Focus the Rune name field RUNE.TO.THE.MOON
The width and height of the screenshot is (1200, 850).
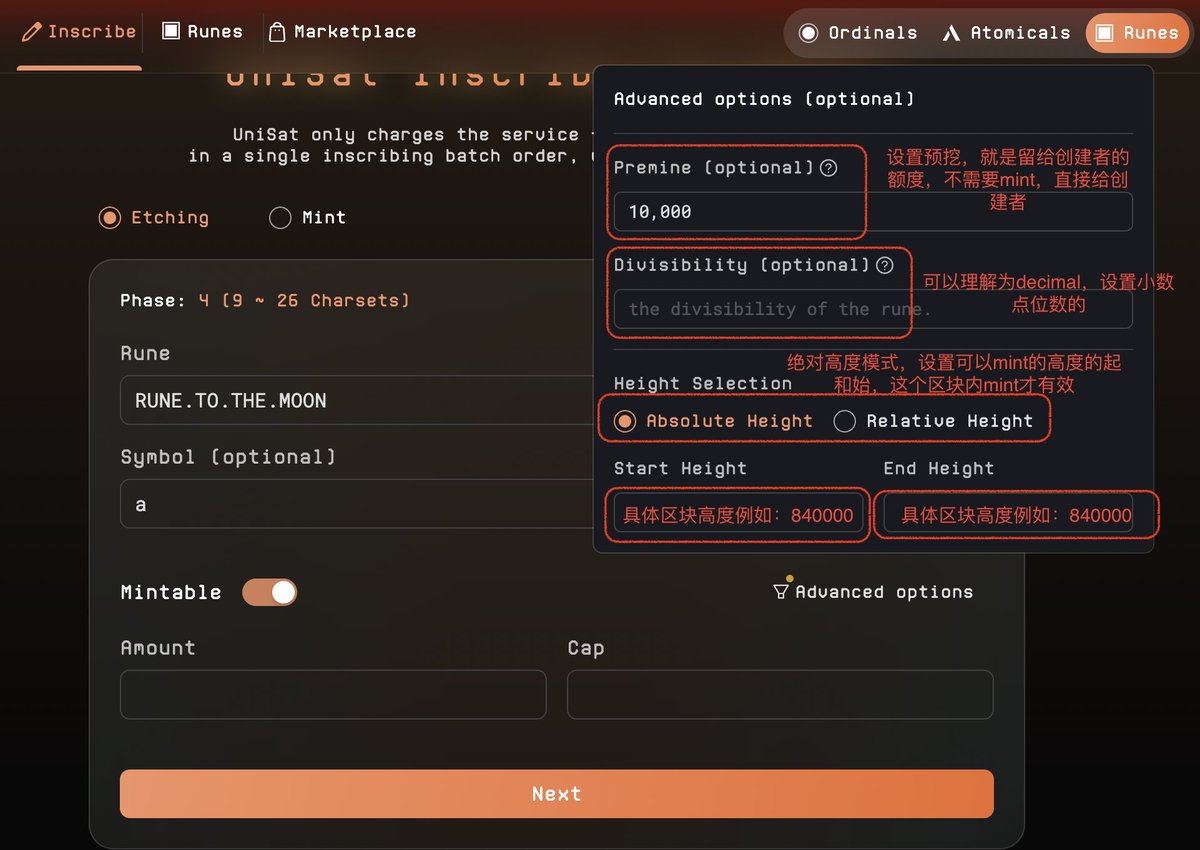(357, 401)
